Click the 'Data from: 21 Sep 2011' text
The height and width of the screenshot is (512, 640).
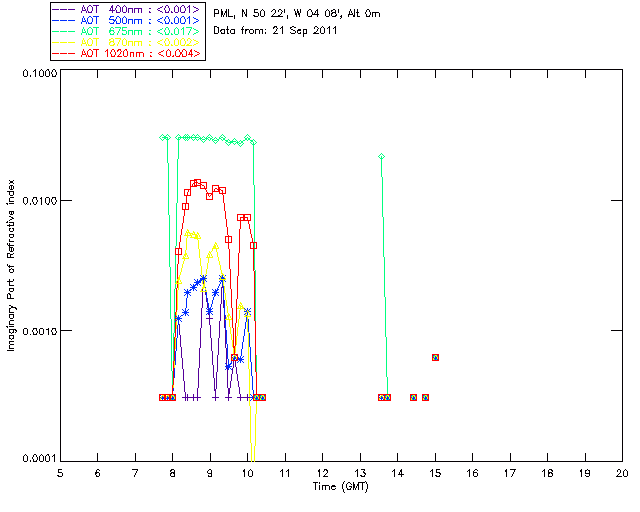click(x=275, y=31)
